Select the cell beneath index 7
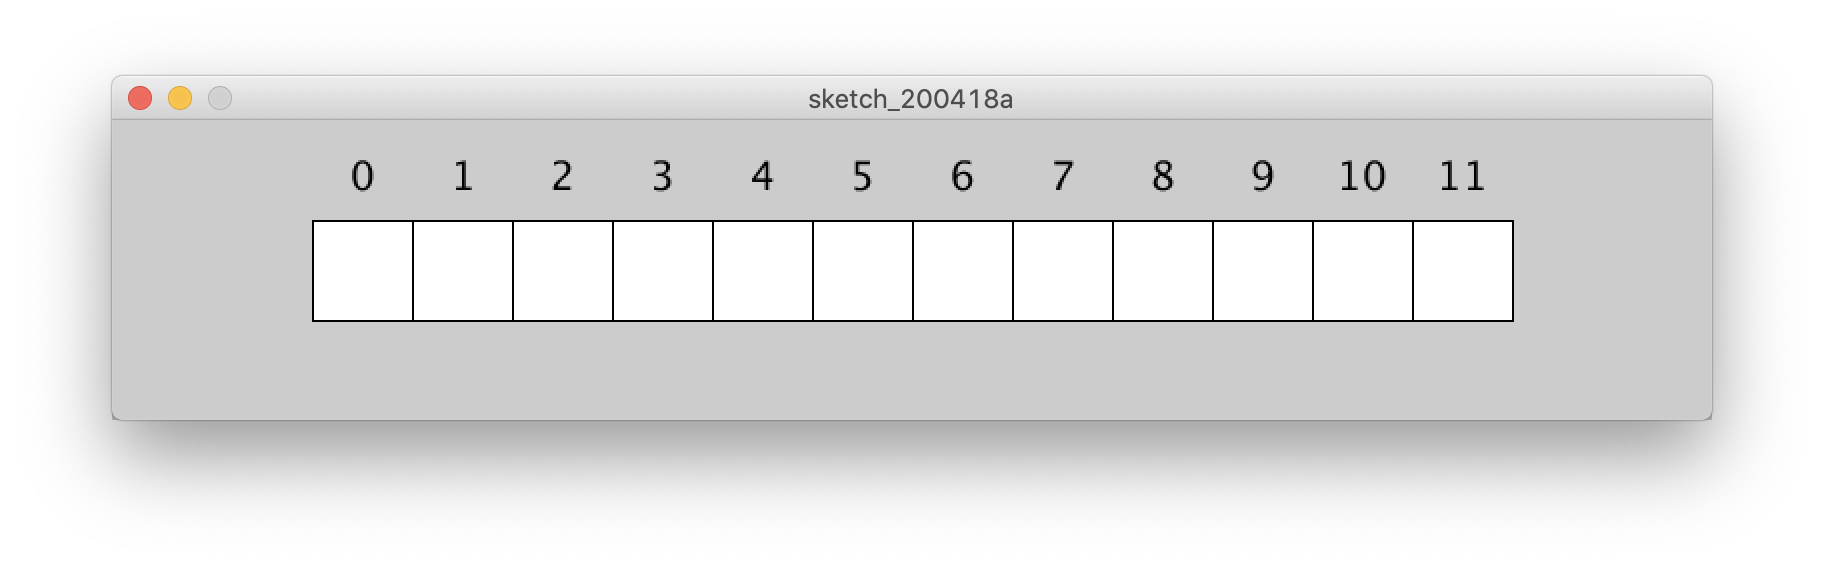Image resolution: width=1824 pixels, height=568 pixels. click(1063, 271)
